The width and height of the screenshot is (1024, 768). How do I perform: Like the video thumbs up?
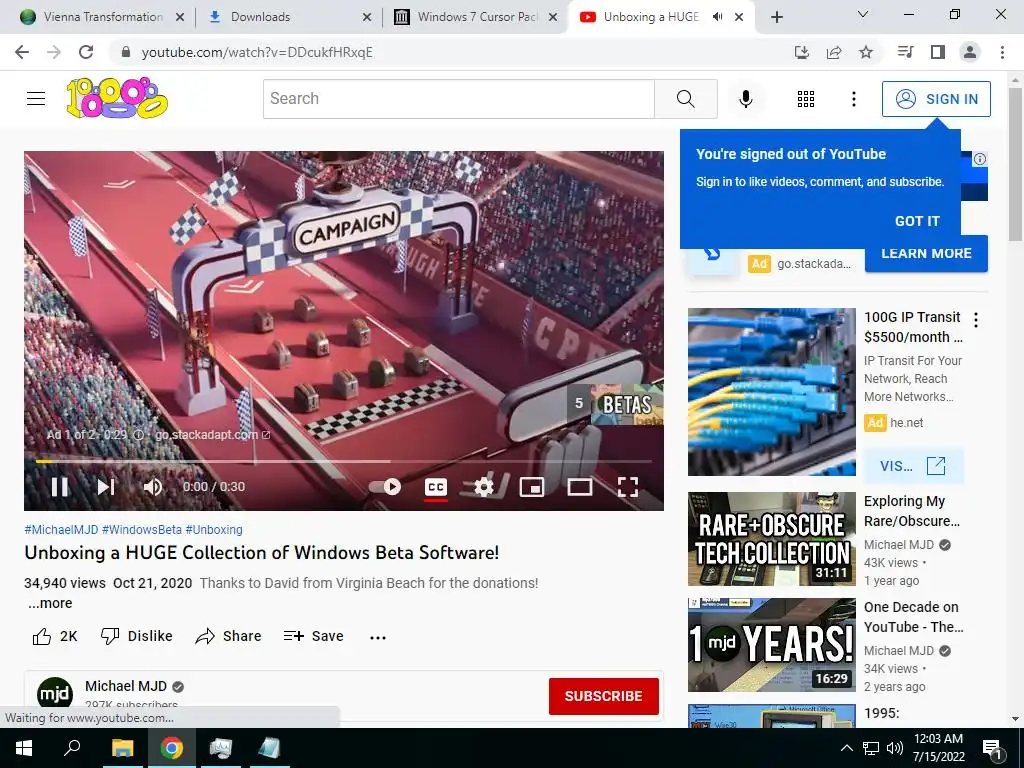click(55, 636)
